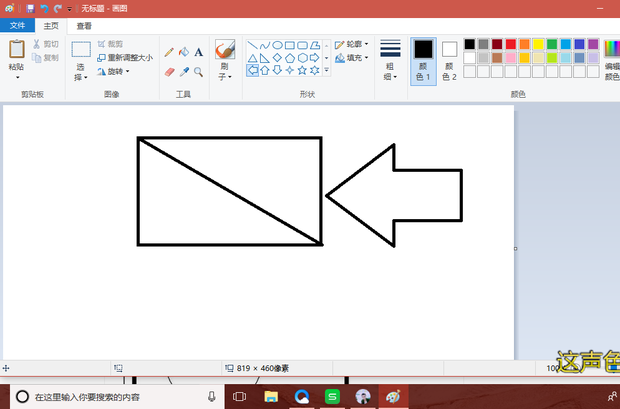The width and height of the screenshot is (620, 409).
Task: Activate the 颜色 1 foreground color
Action: click(x=423, y=61)
